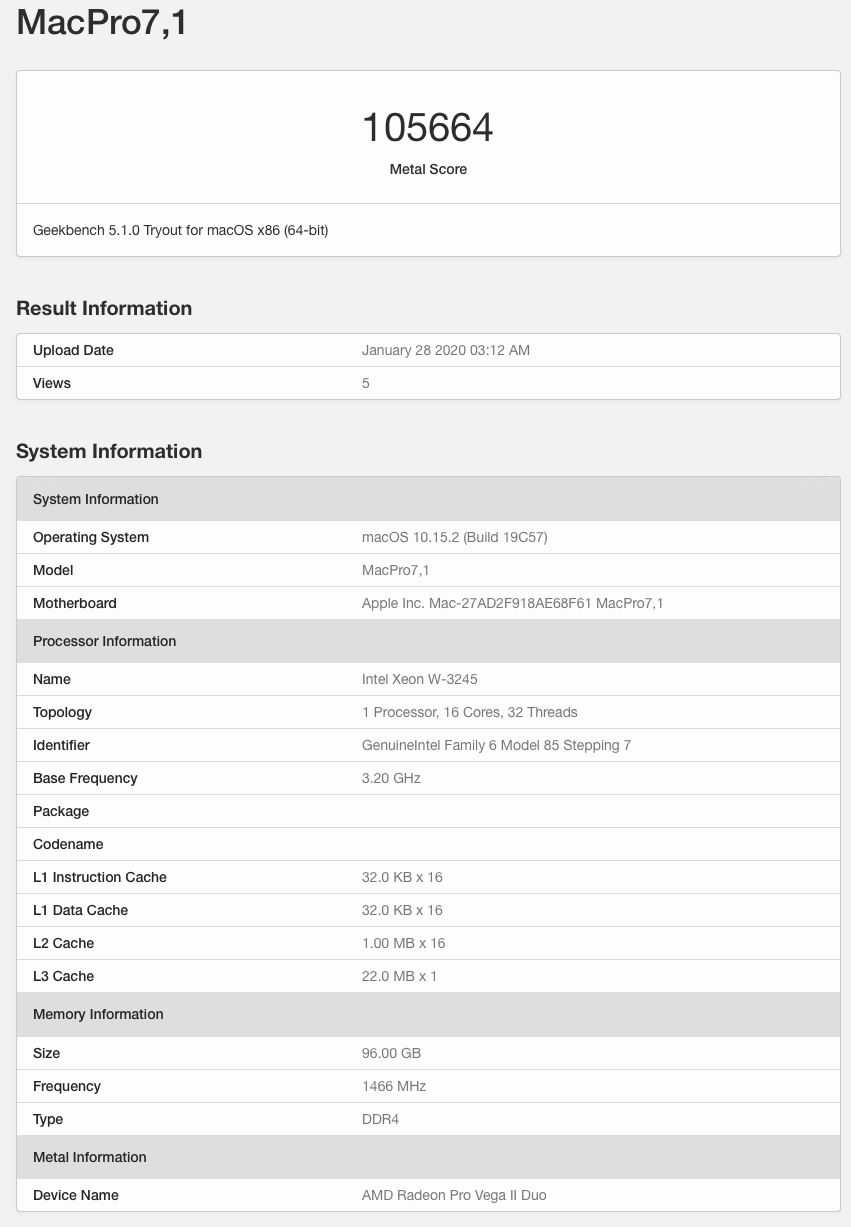Select the DDR4 value
Image resolution: width=851 pixels, height=1227 pixels.
(x=380, y=1119)
